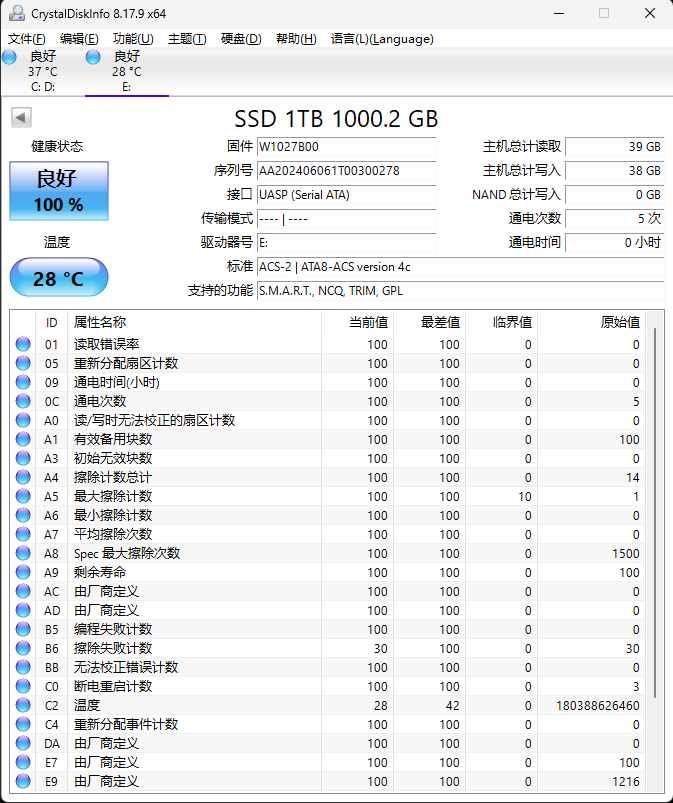The width and height of the screenshot is (673, 803).
Task: Select raw value 1216 in E9 row
Action: (x=626, y=781)
